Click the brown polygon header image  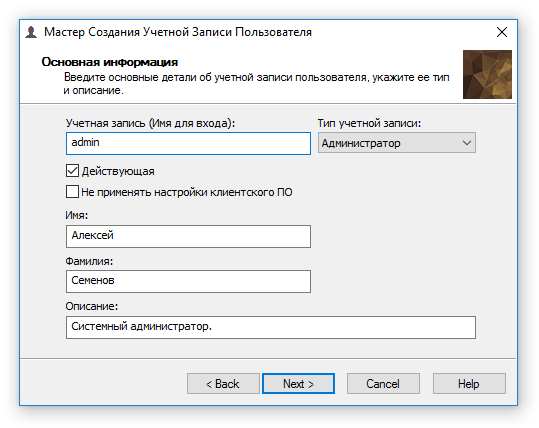click(487, 74)
